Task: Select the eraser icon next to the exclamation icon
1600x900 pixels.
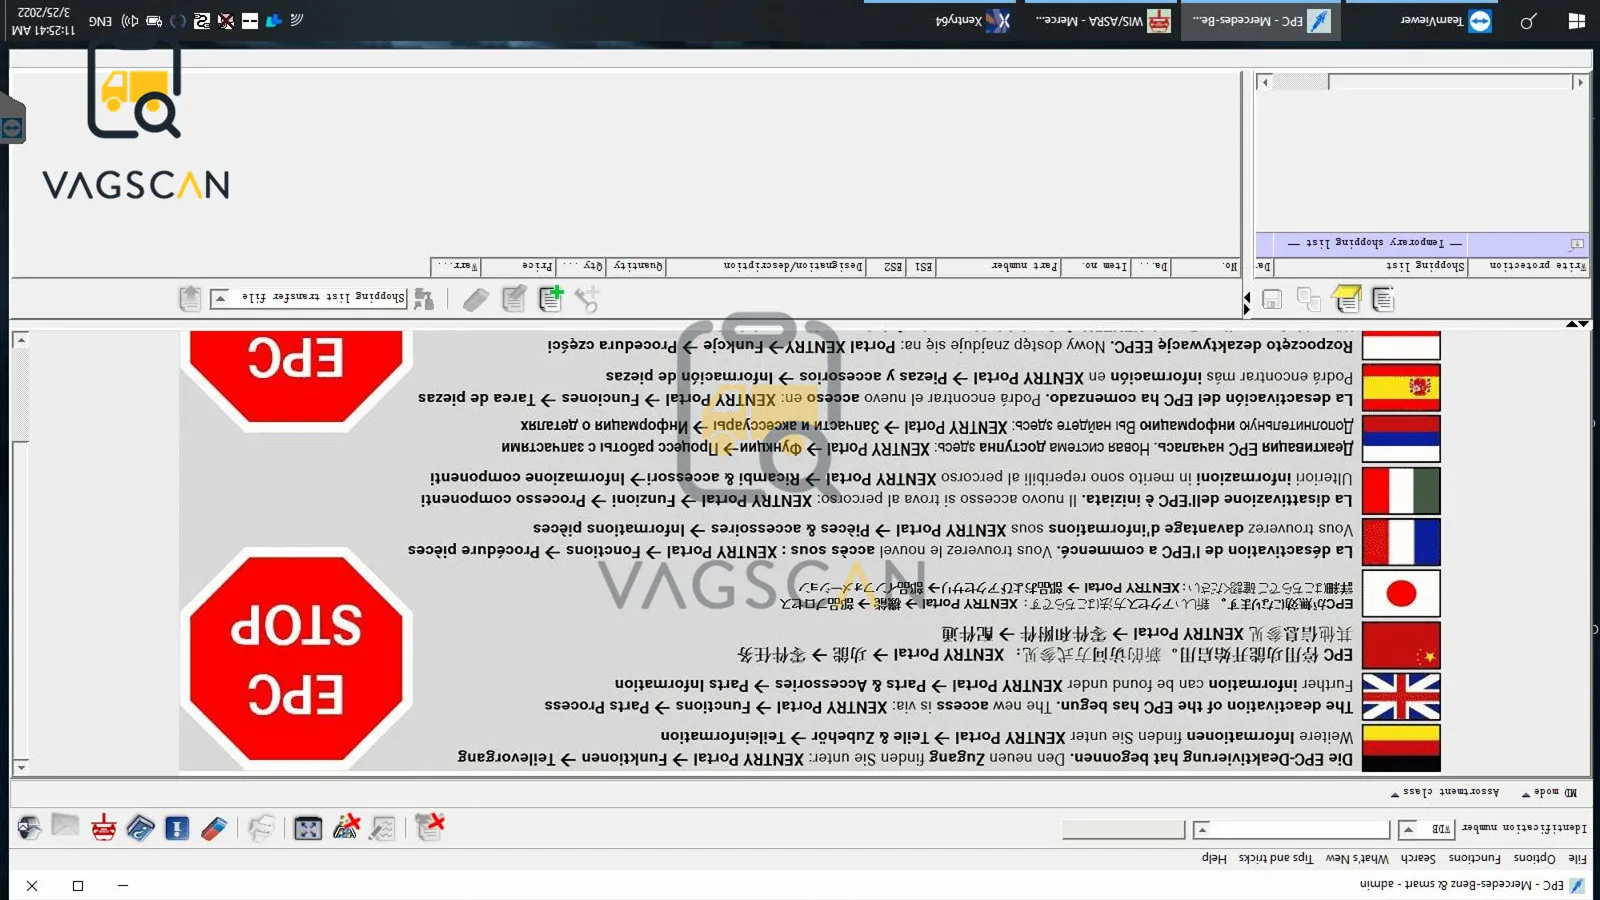Action: (x=214, y=828)
